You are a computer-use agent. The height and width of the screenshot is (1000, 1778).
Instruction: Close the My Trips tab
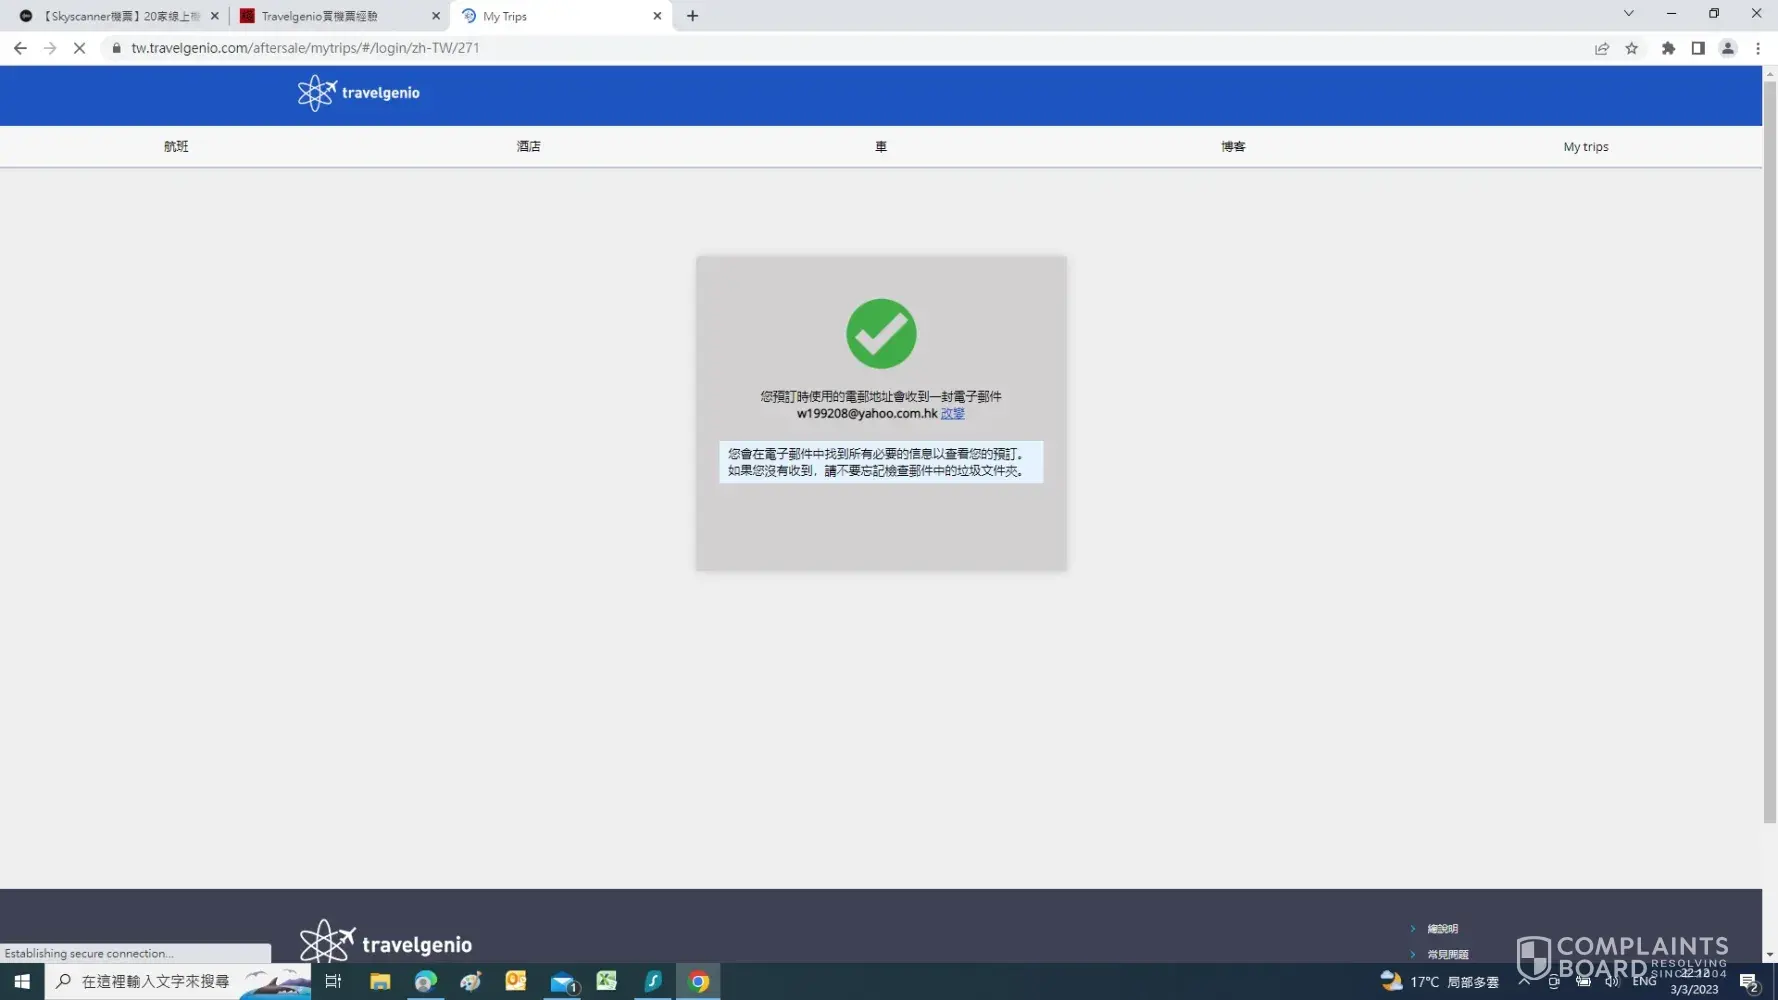click(657, 16)
